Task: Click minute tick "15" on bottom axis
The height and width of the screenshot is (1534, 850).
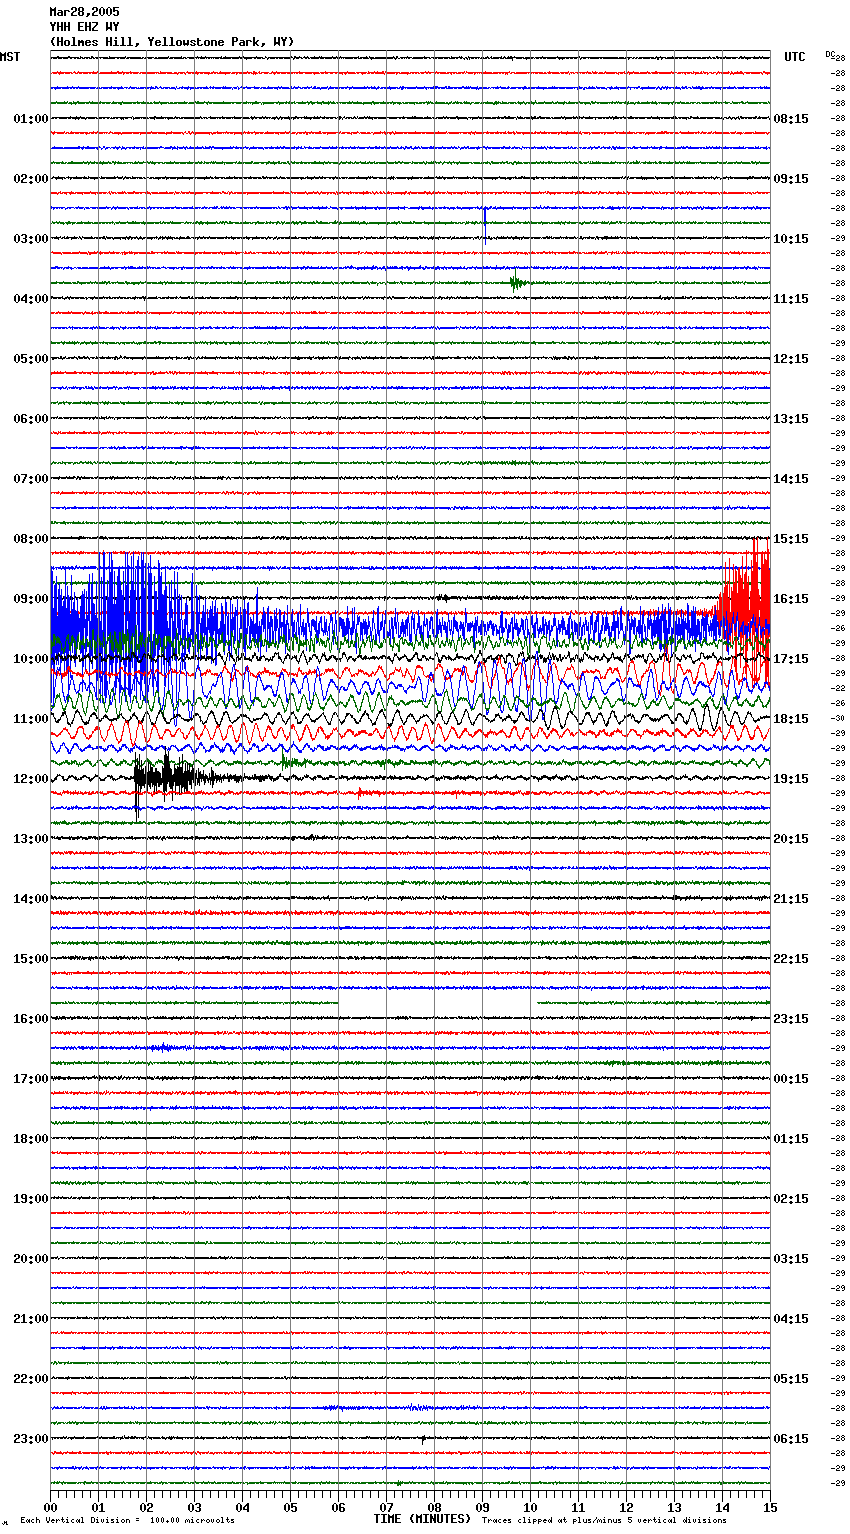Action: coord(770,1506)
